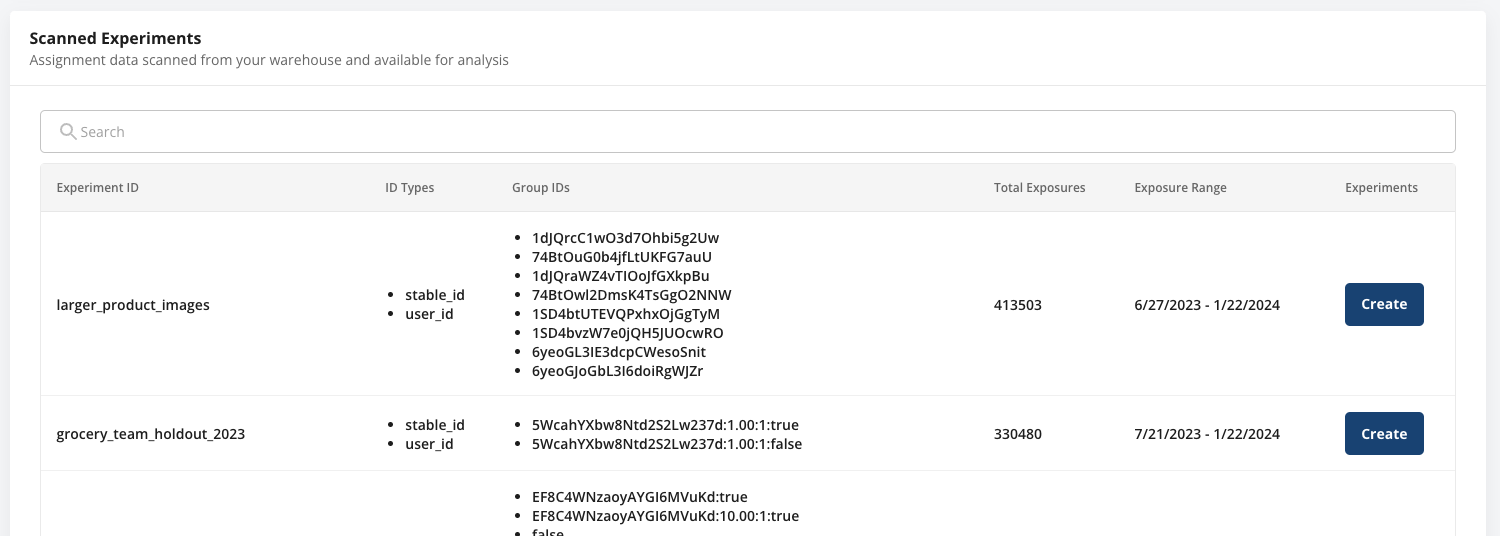Click group ID 74BtOuG0b4jfLtUKFG7auU
Image resolution: width=1500 pixels, height=536 pixels.
pos(622,257)
